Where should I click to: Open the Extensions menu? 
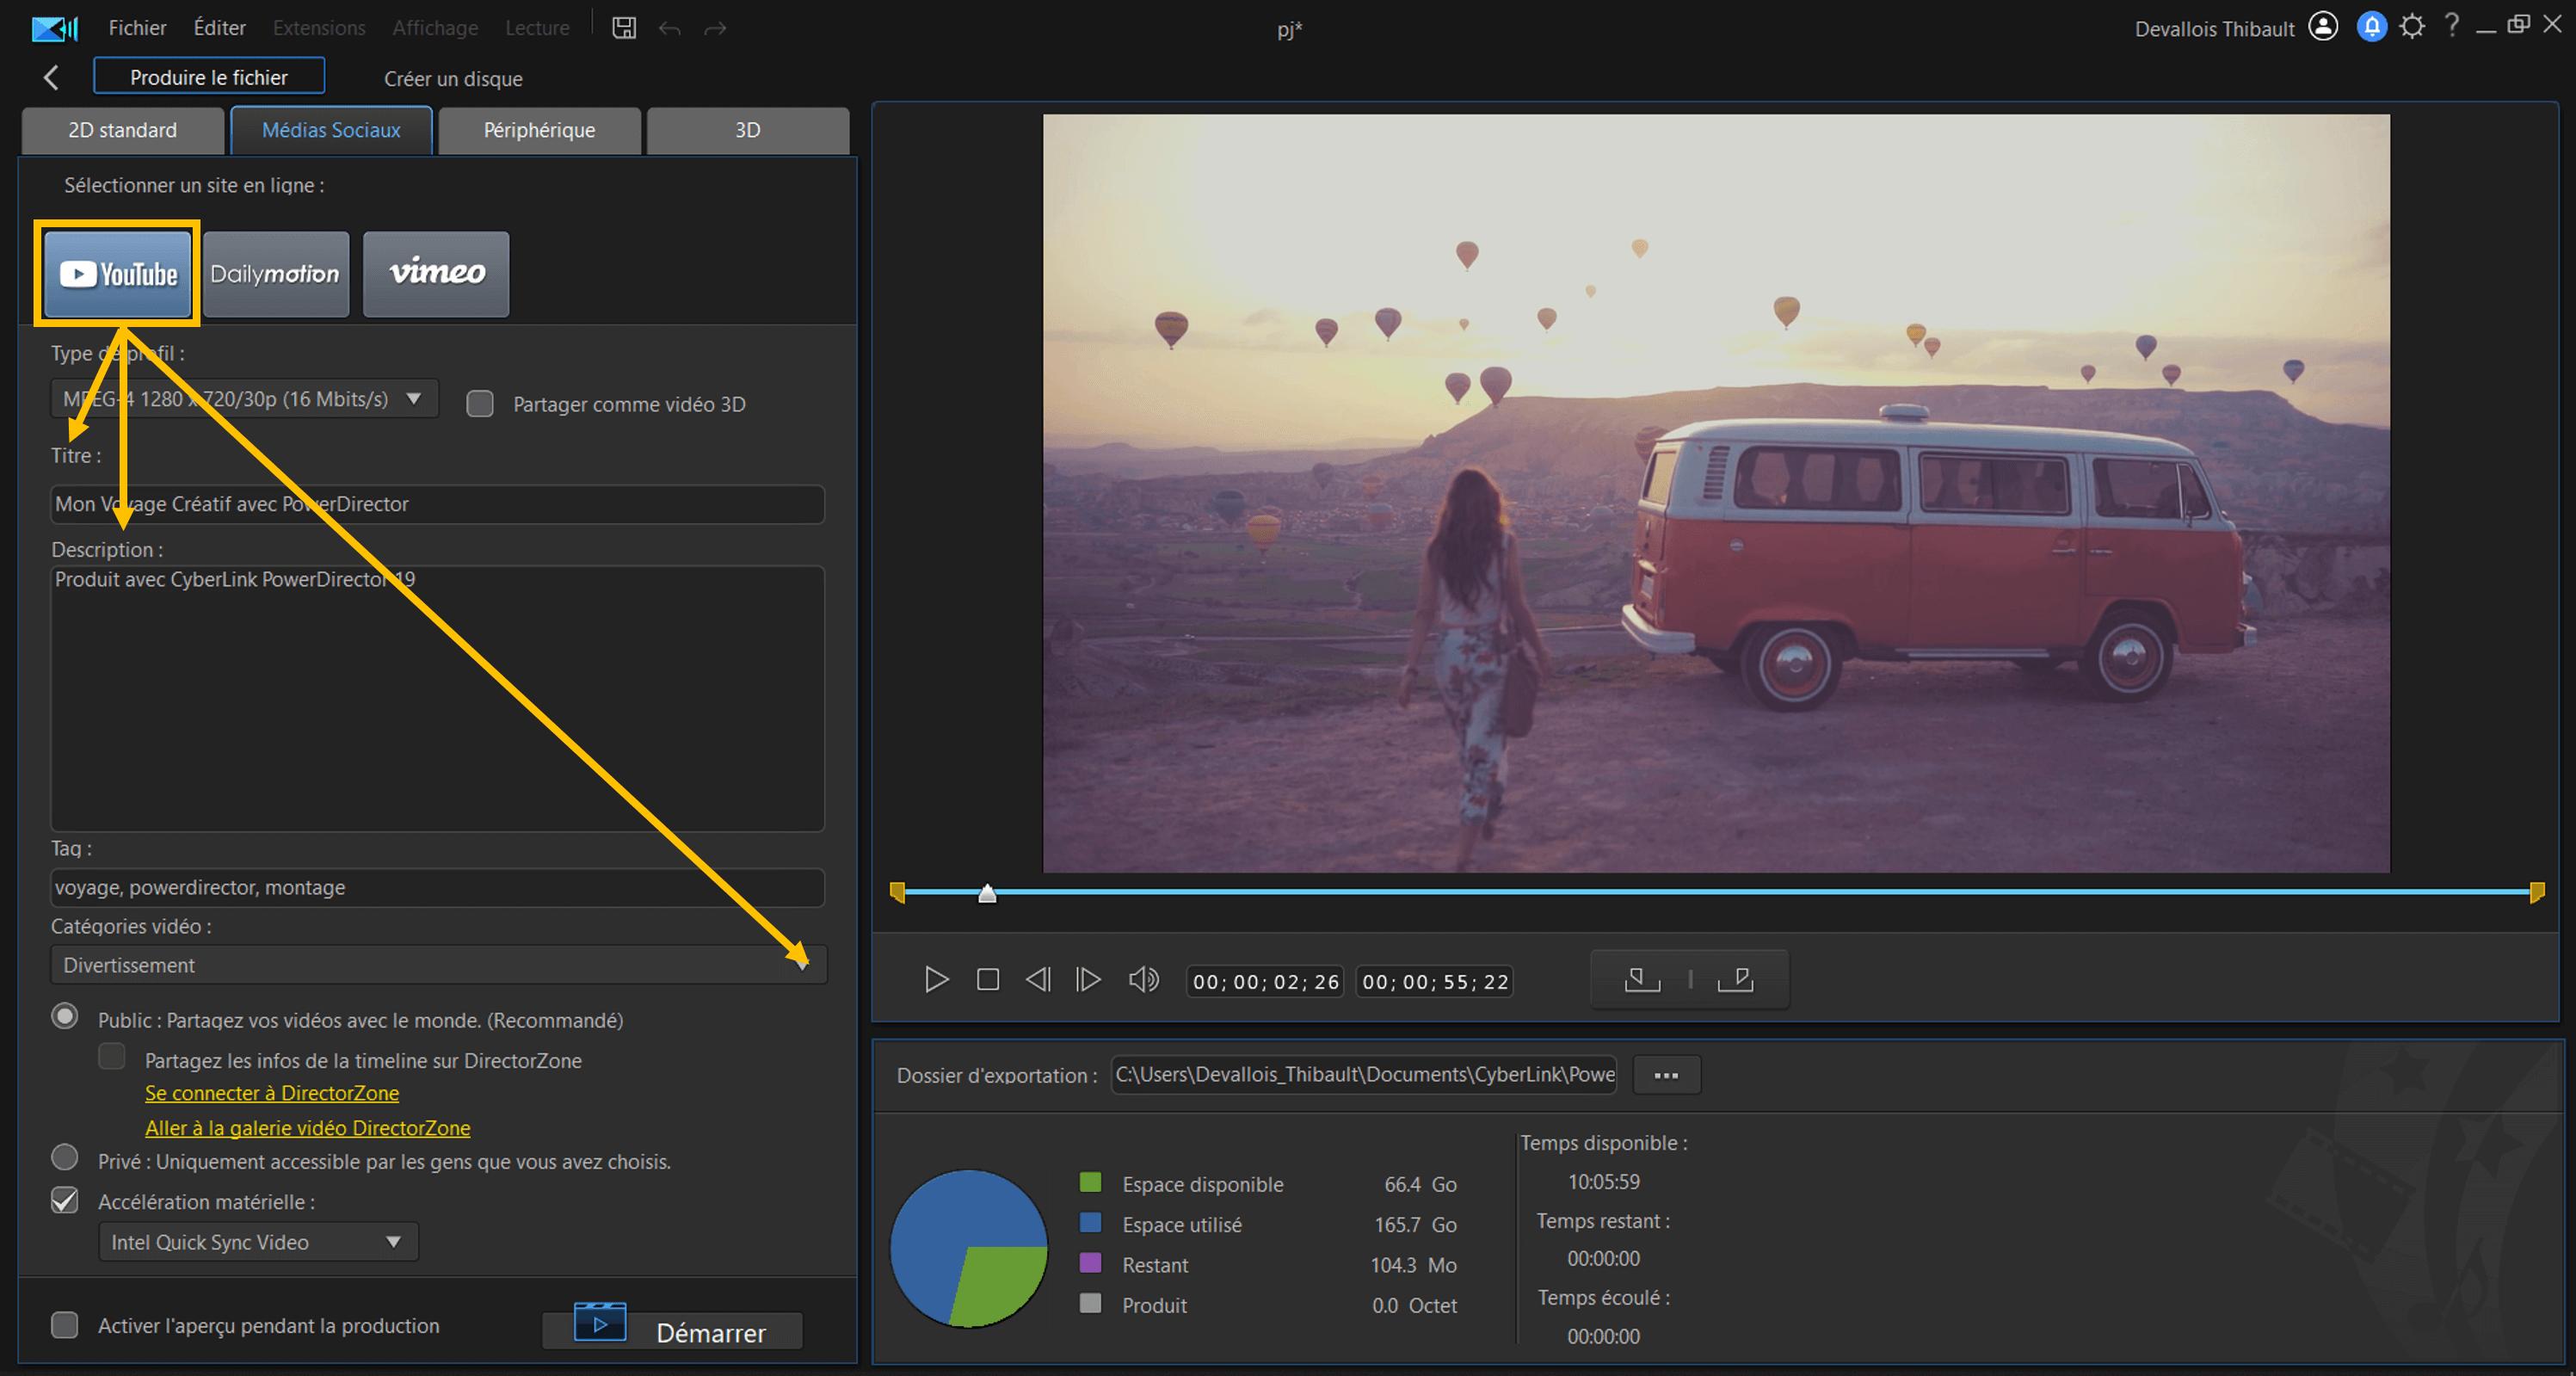[x=319, y=28]
